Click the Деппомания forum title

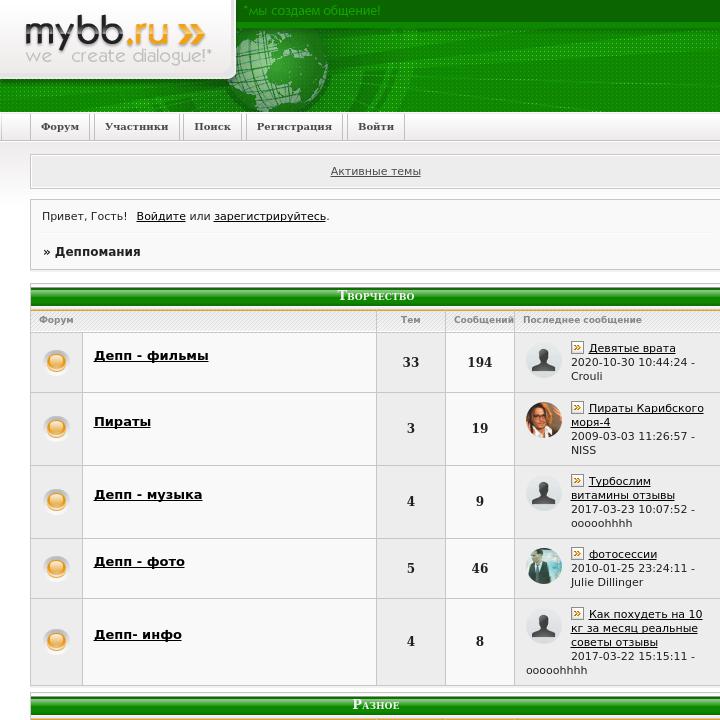click(98, 252)
